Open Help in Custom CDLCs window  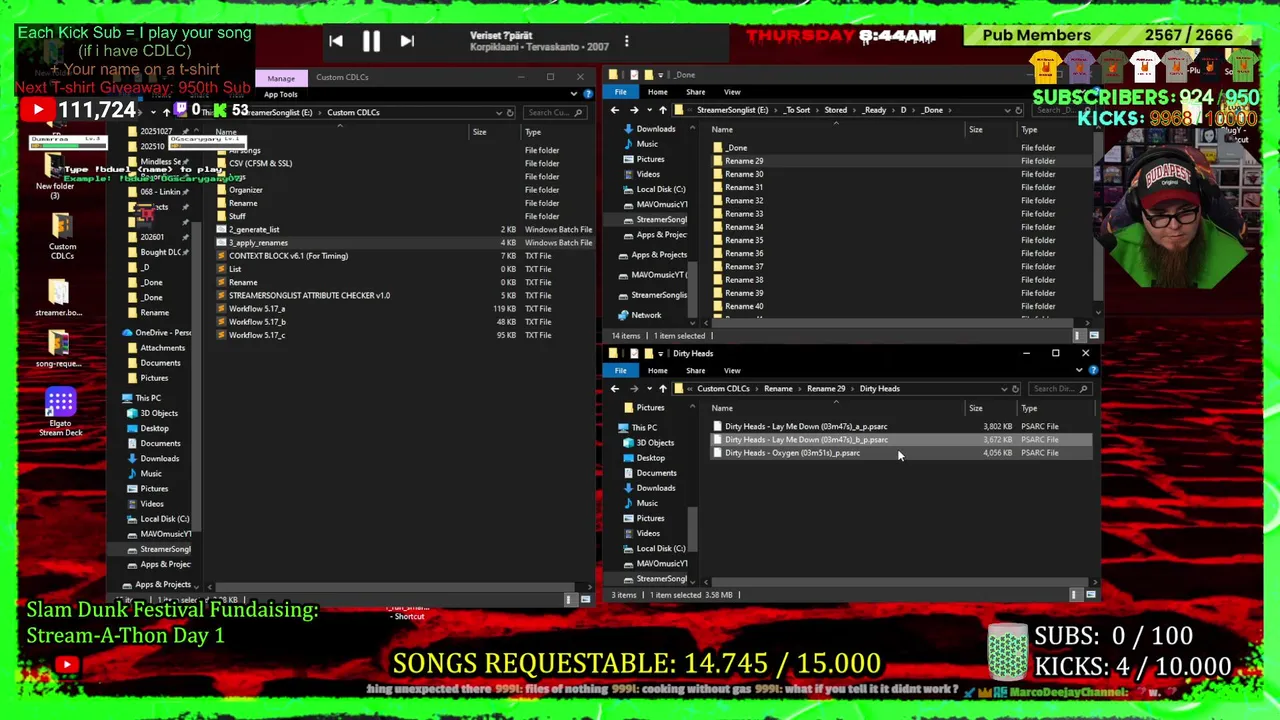[587, 94]
